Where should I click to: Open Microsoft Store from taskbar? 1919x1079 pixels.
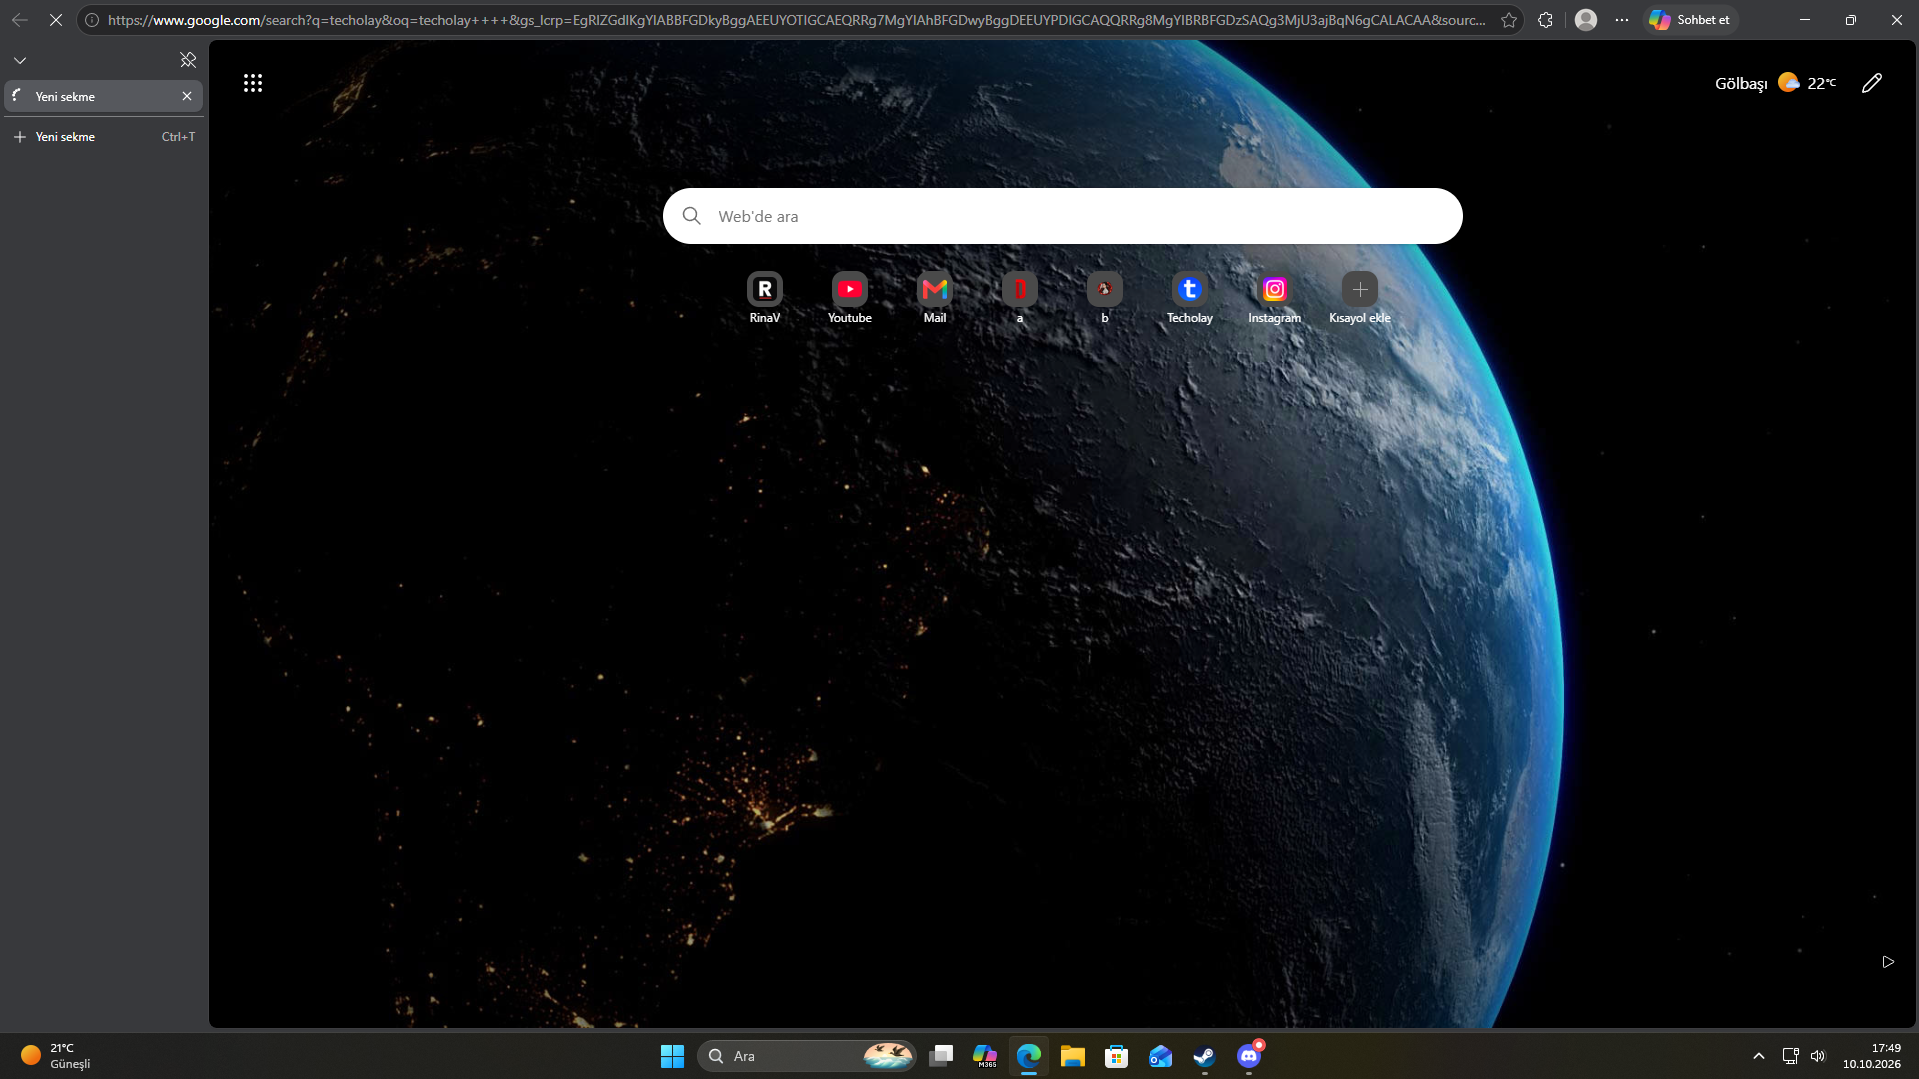click(x=1117, y=1056)
